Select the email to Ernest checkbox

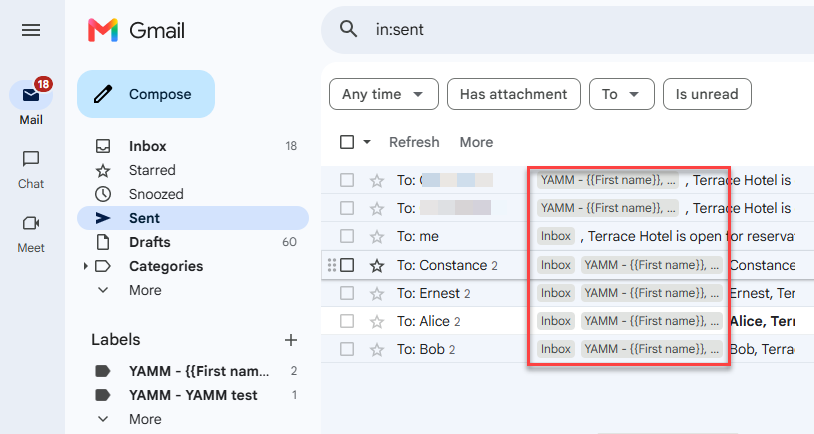click(347, 293)
